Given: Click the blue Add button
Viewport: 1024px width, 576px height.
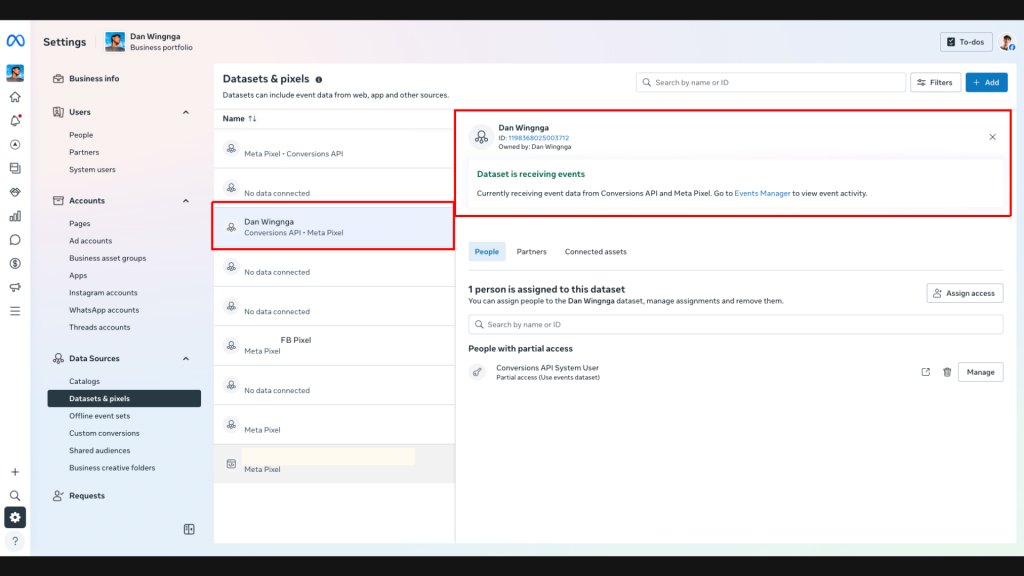Looking at the screenshot, I should click(x=986, y=82).
